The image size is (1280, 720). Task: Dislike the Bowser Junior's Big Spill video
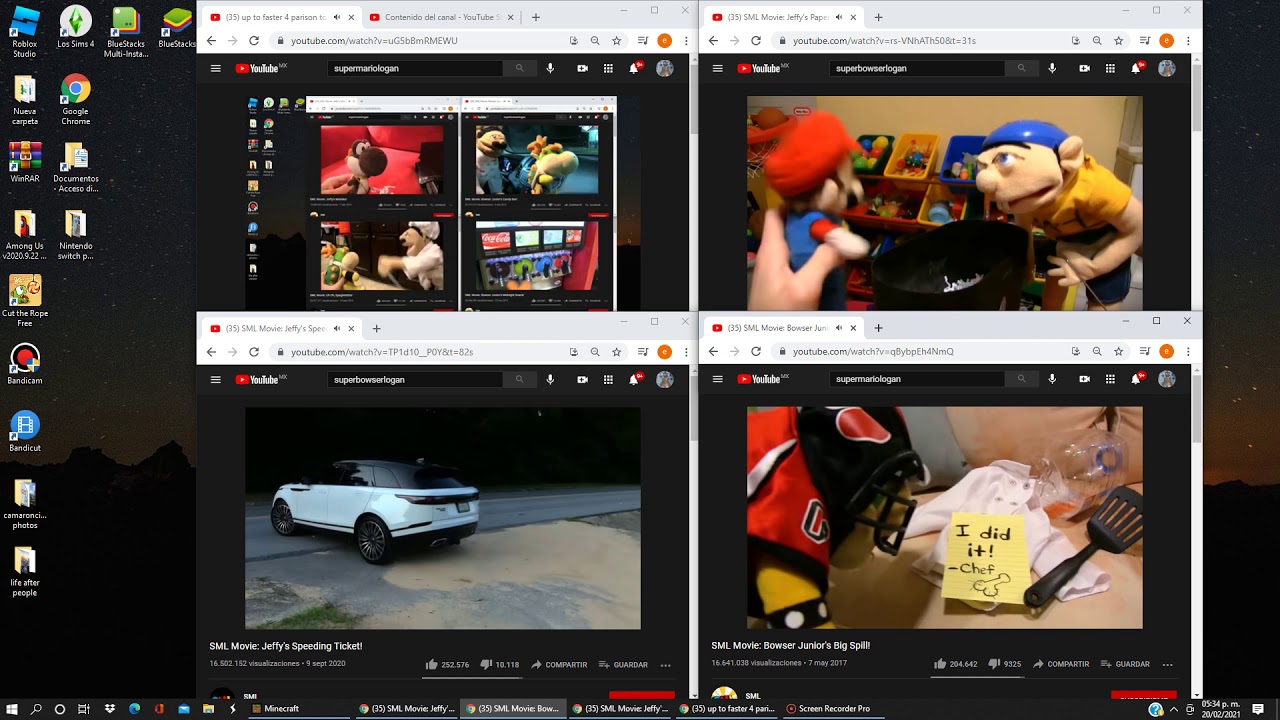pyautogui.click(x=1004, y=664)
